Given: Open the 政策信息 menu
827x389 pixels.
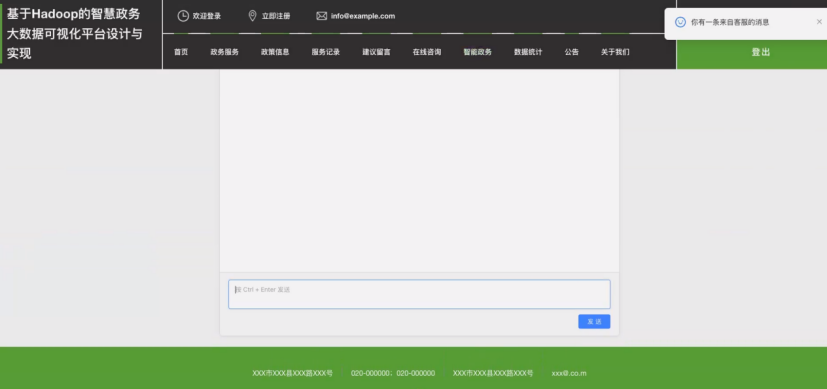Looking at the screenshot, I should (x=275, y=52).
